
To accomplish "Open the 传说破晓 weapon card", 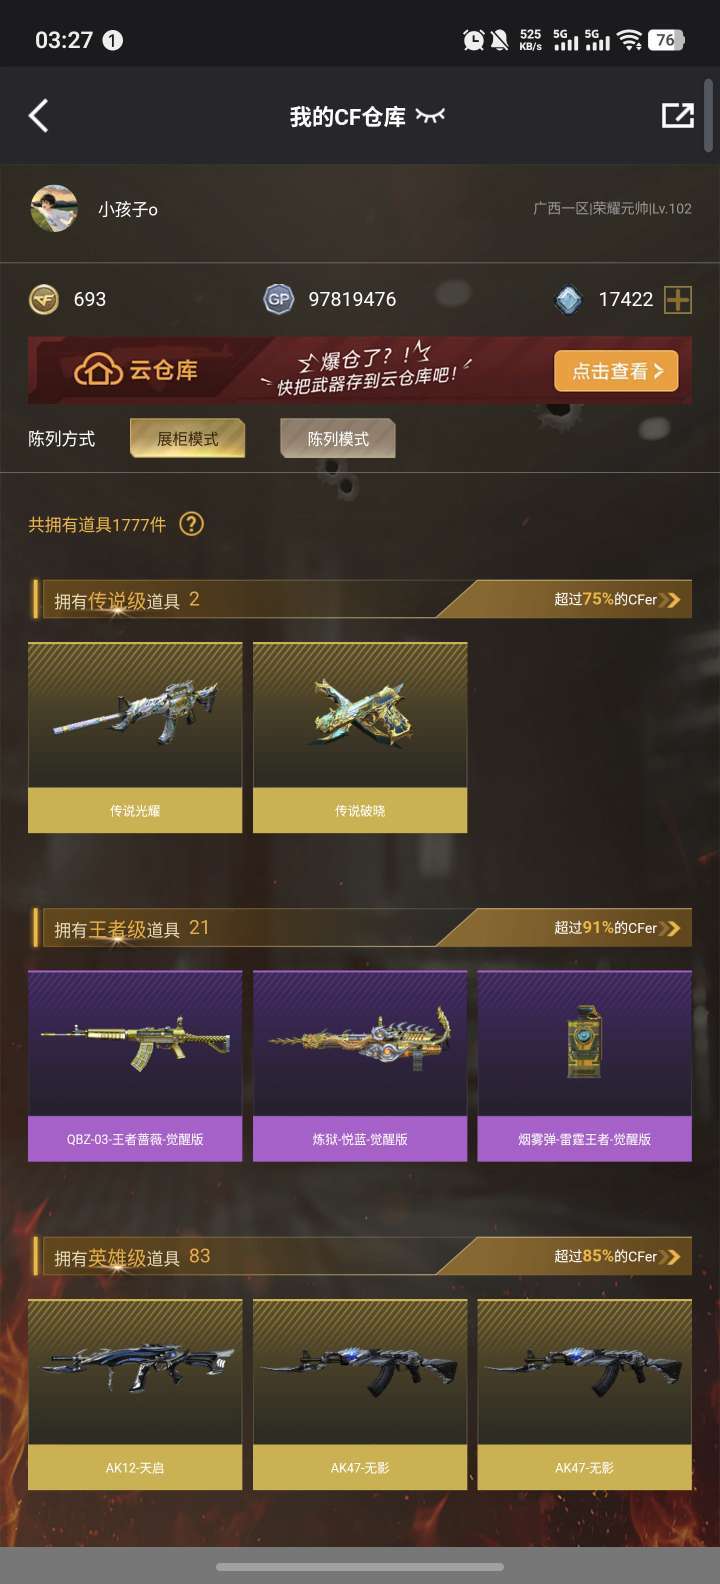I will click(360, 738).
